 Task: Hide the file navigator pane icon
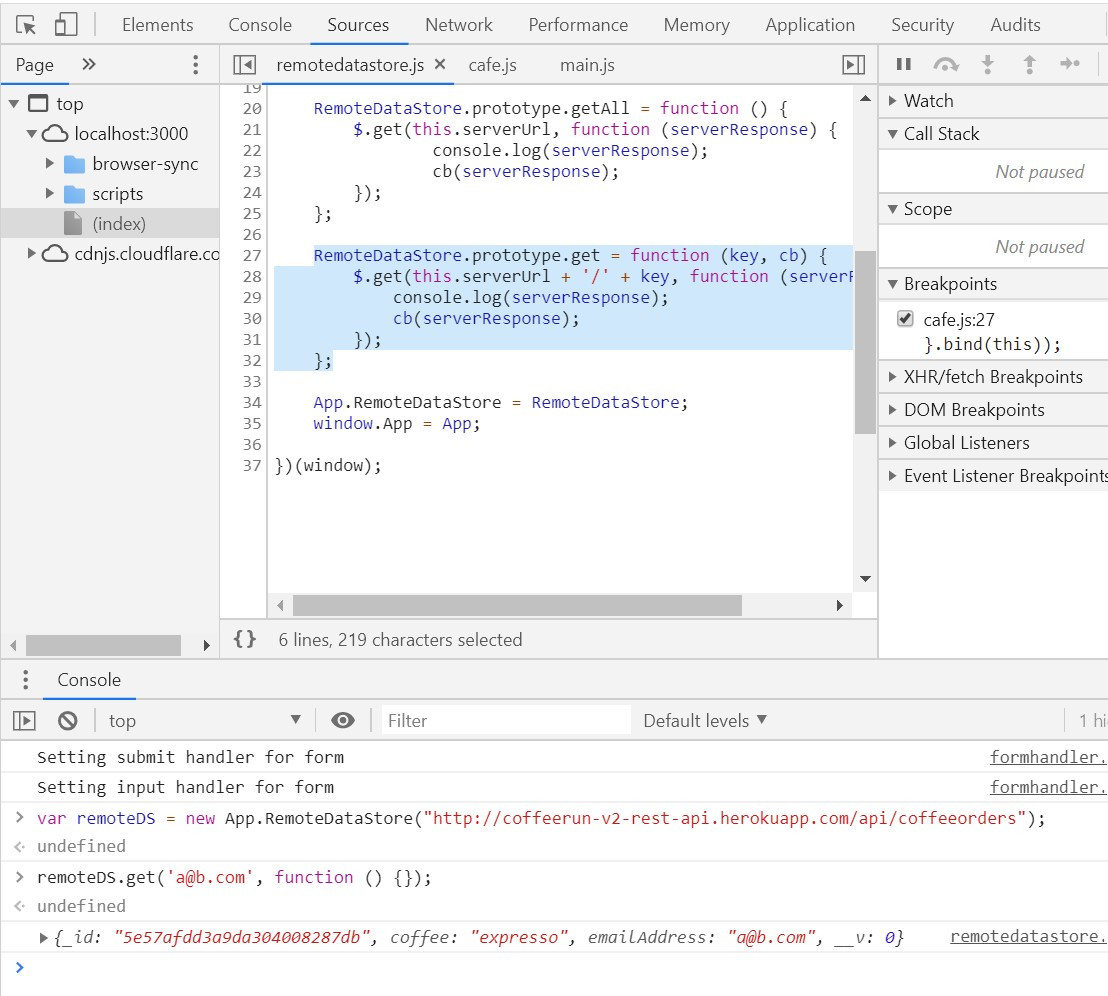244,65
